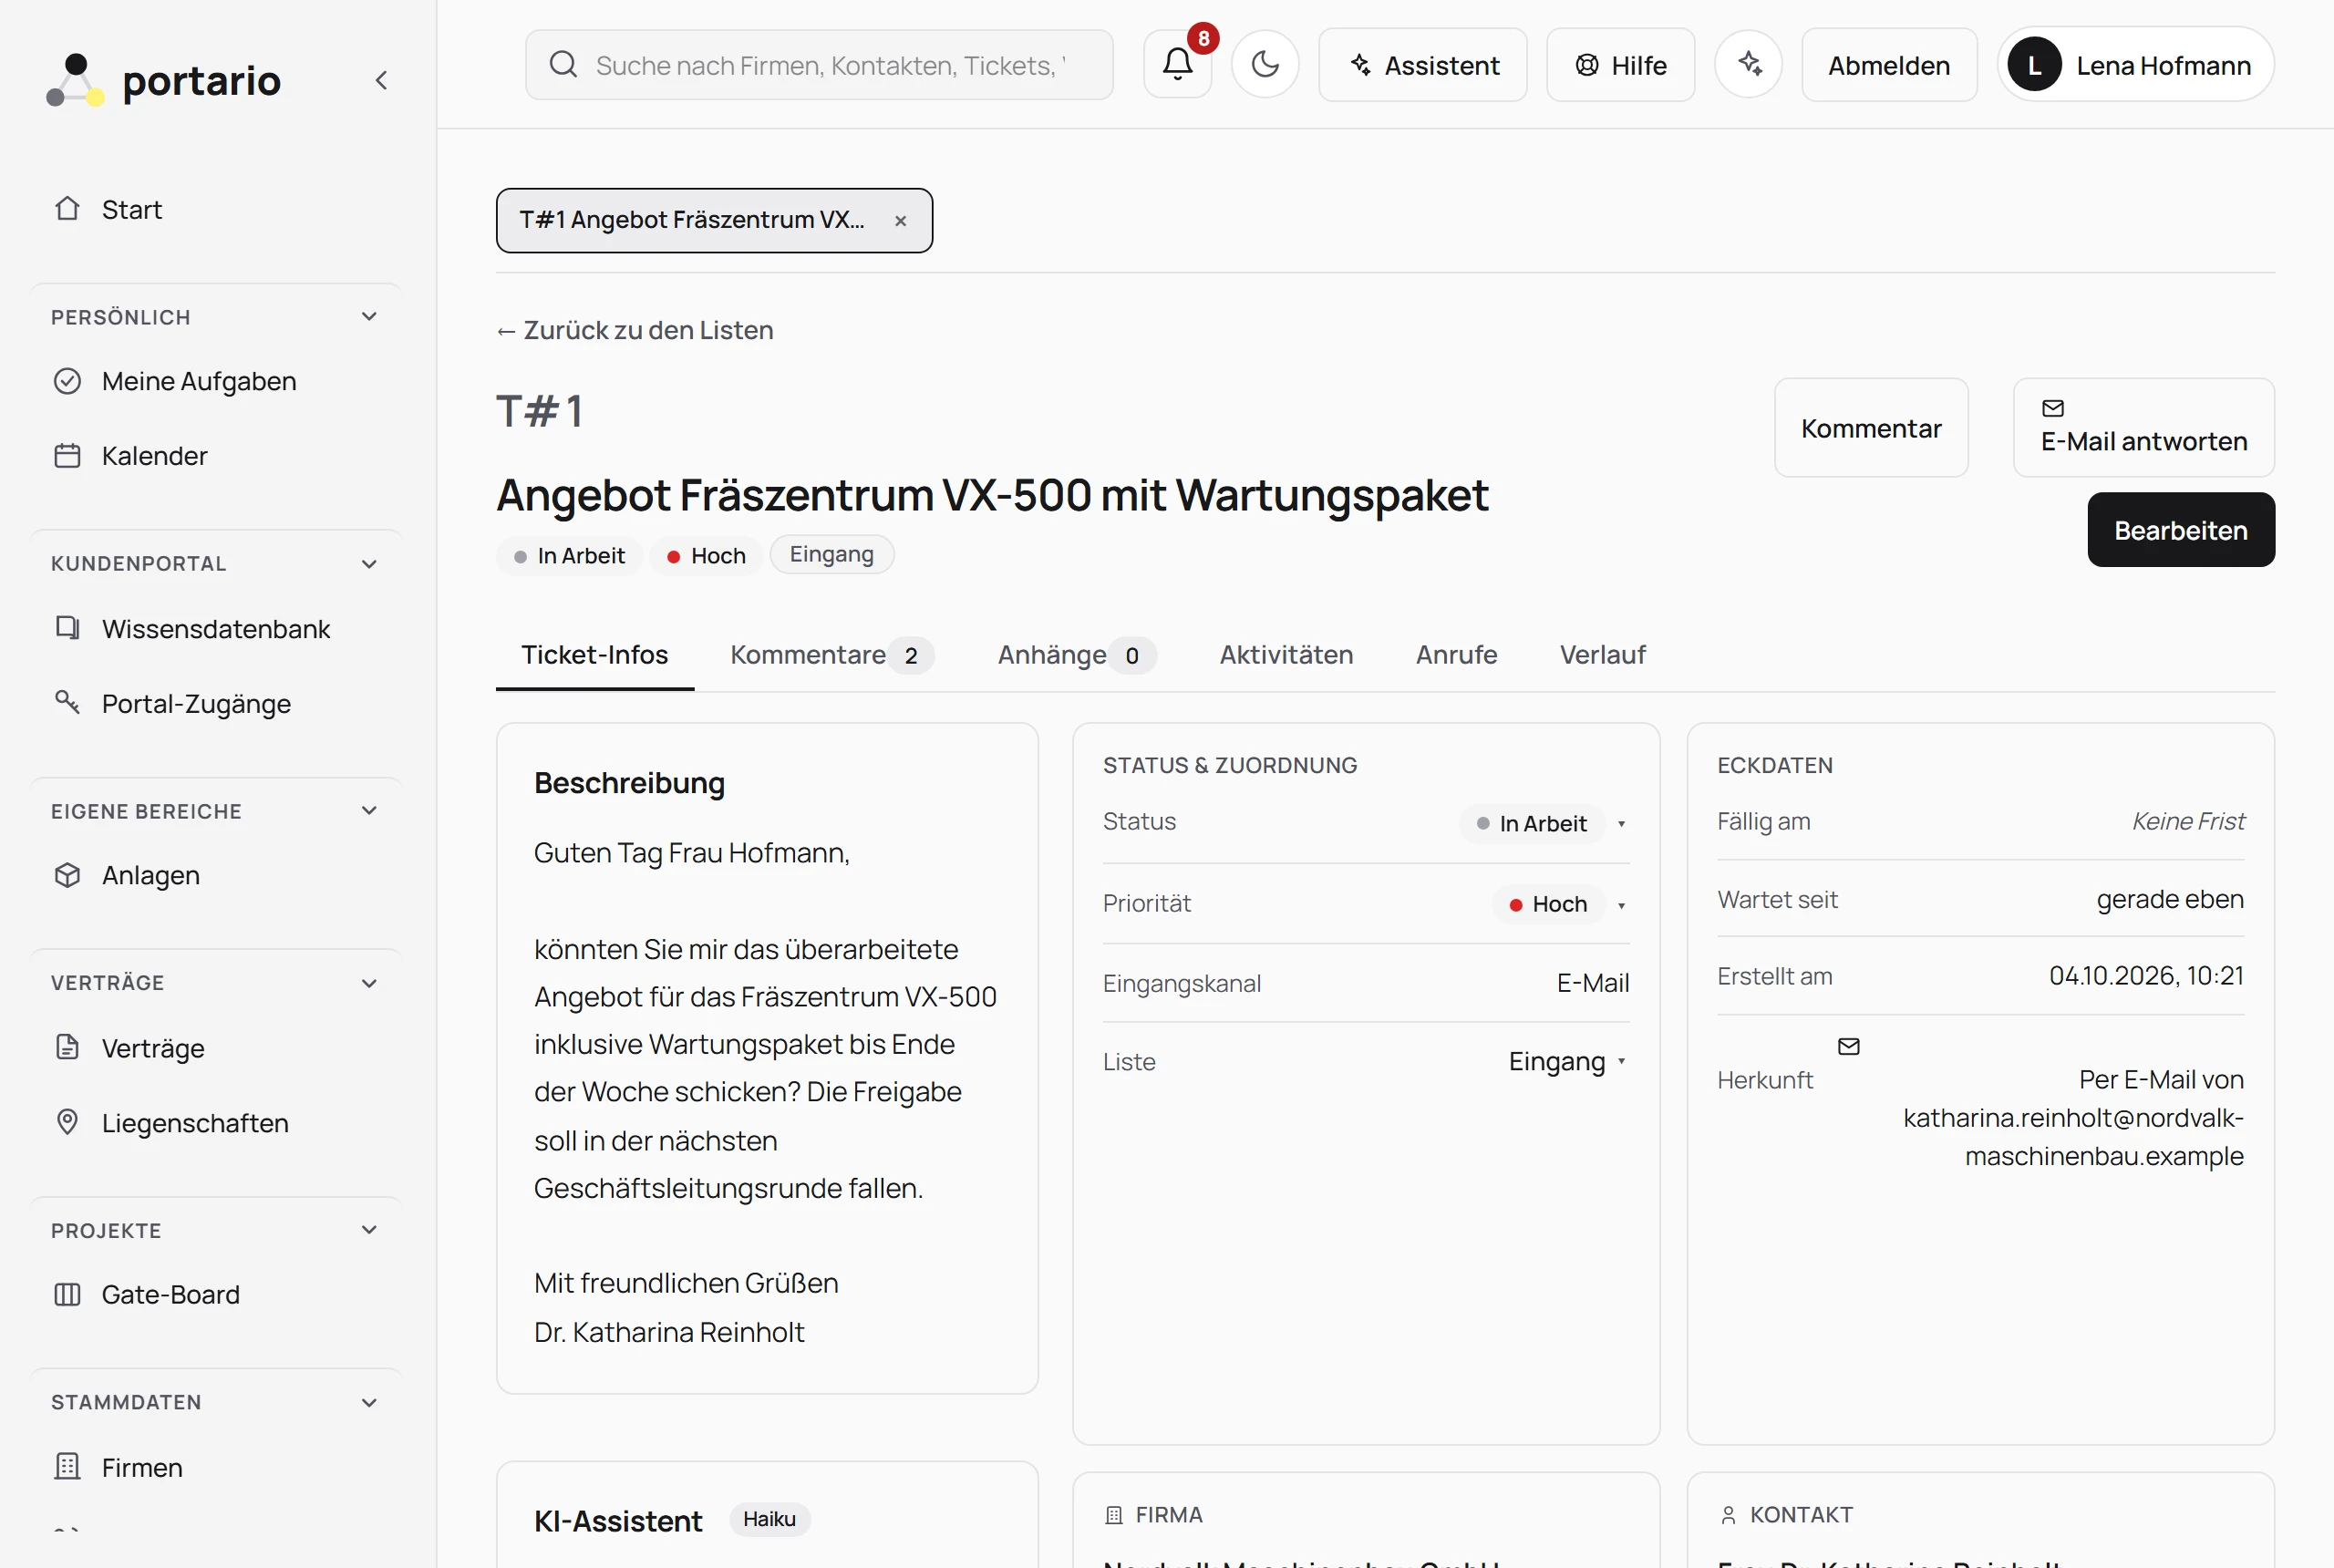Focus the search field for Firmen, Kontakten, Tickets
This screenshot has width=2334, height=1568.
click(x=819, y=65)
